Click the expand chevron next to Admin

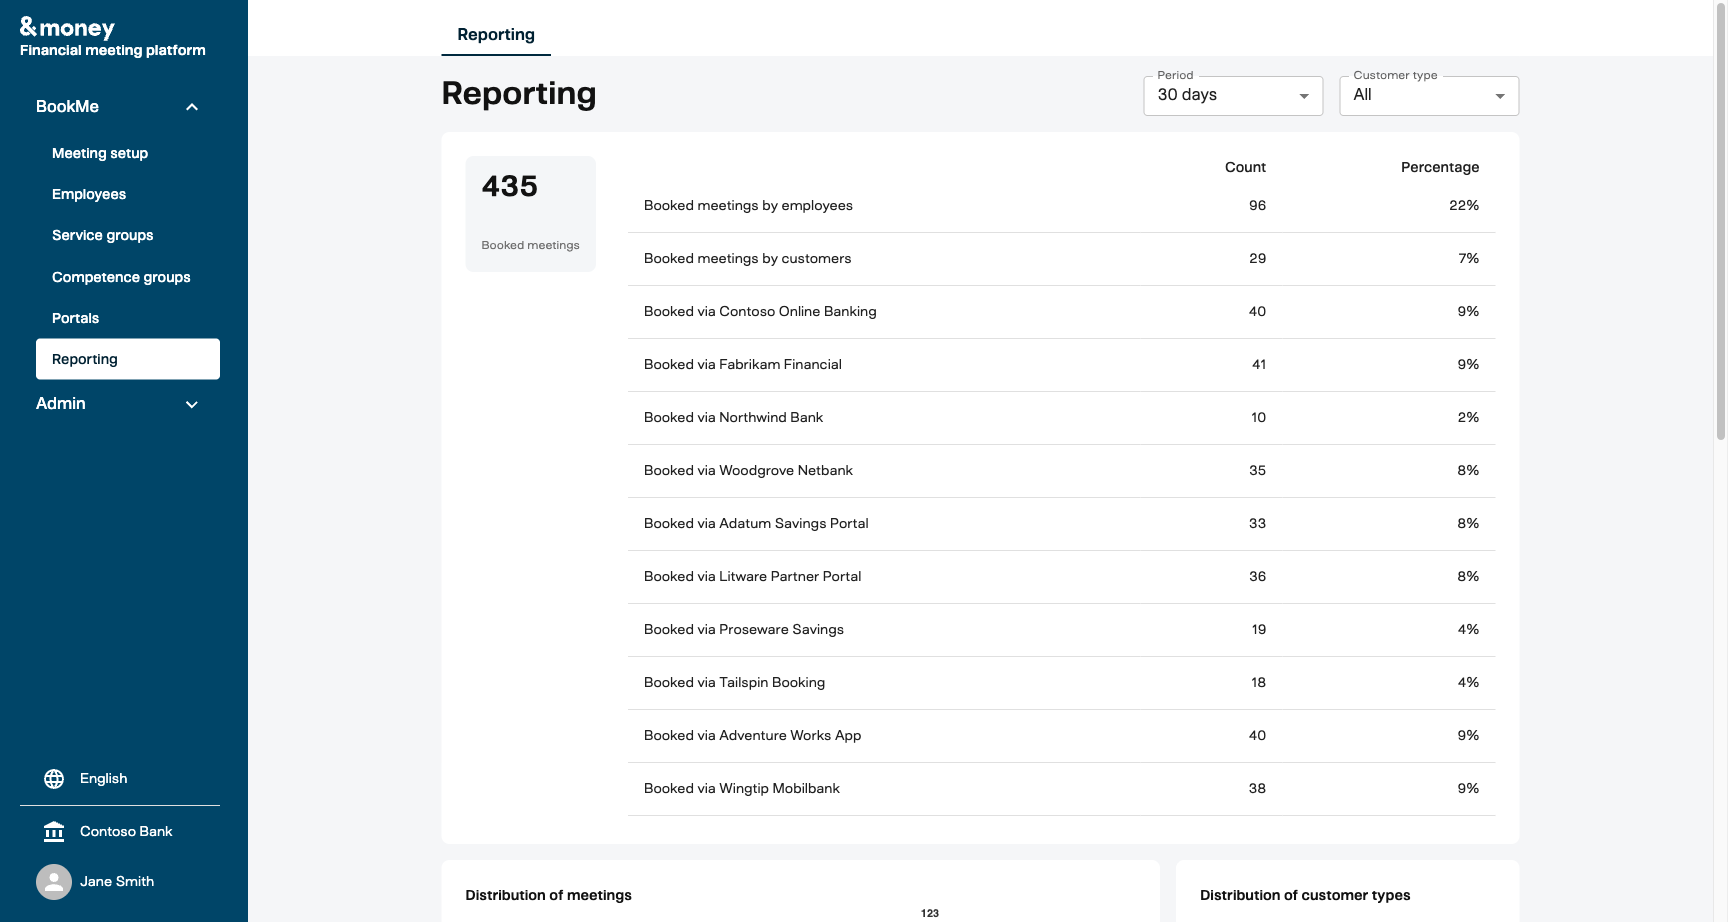coord(191,404)
